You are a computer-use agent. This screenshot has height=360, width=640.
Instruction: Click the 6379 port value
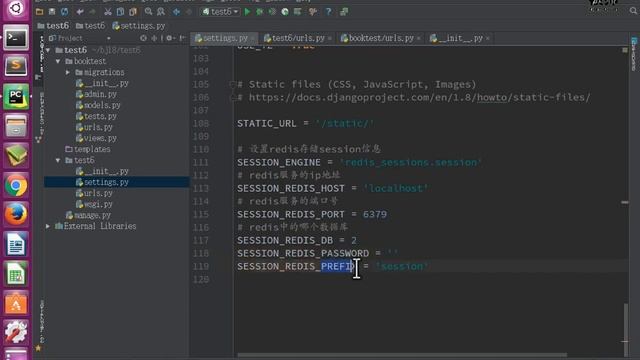point(375,214)
